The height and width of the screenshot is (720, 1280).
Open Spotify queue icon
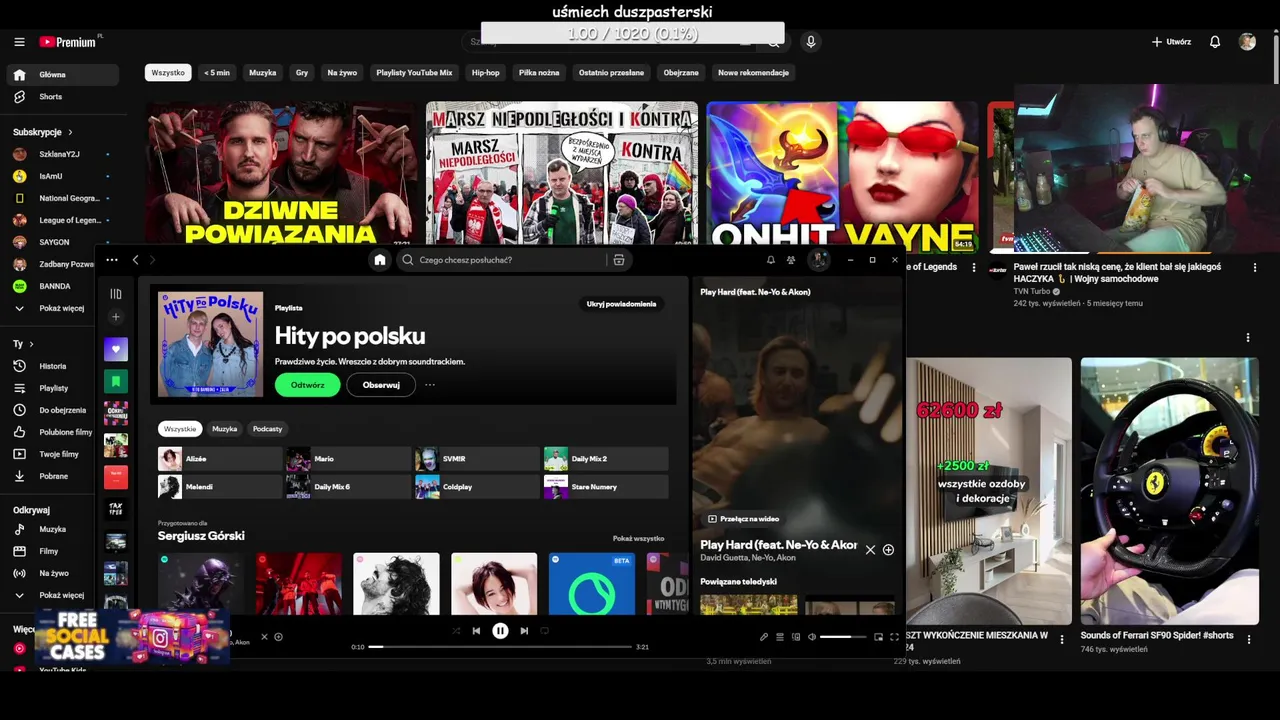(x=780, y=637)
